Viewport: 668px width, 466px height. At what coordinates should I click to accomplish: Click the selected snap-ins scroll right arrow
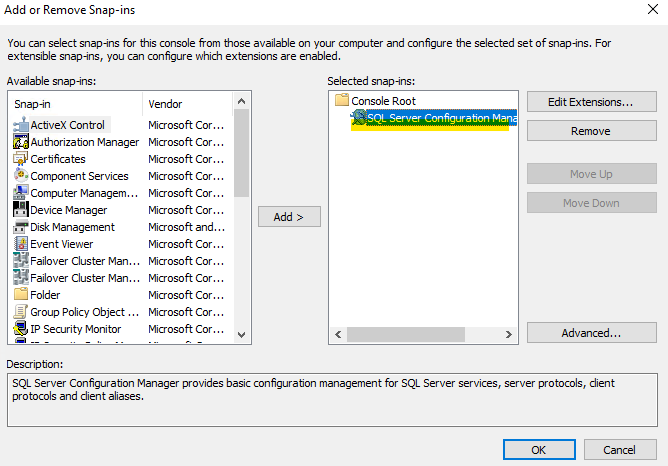click(x=509, y=334)
